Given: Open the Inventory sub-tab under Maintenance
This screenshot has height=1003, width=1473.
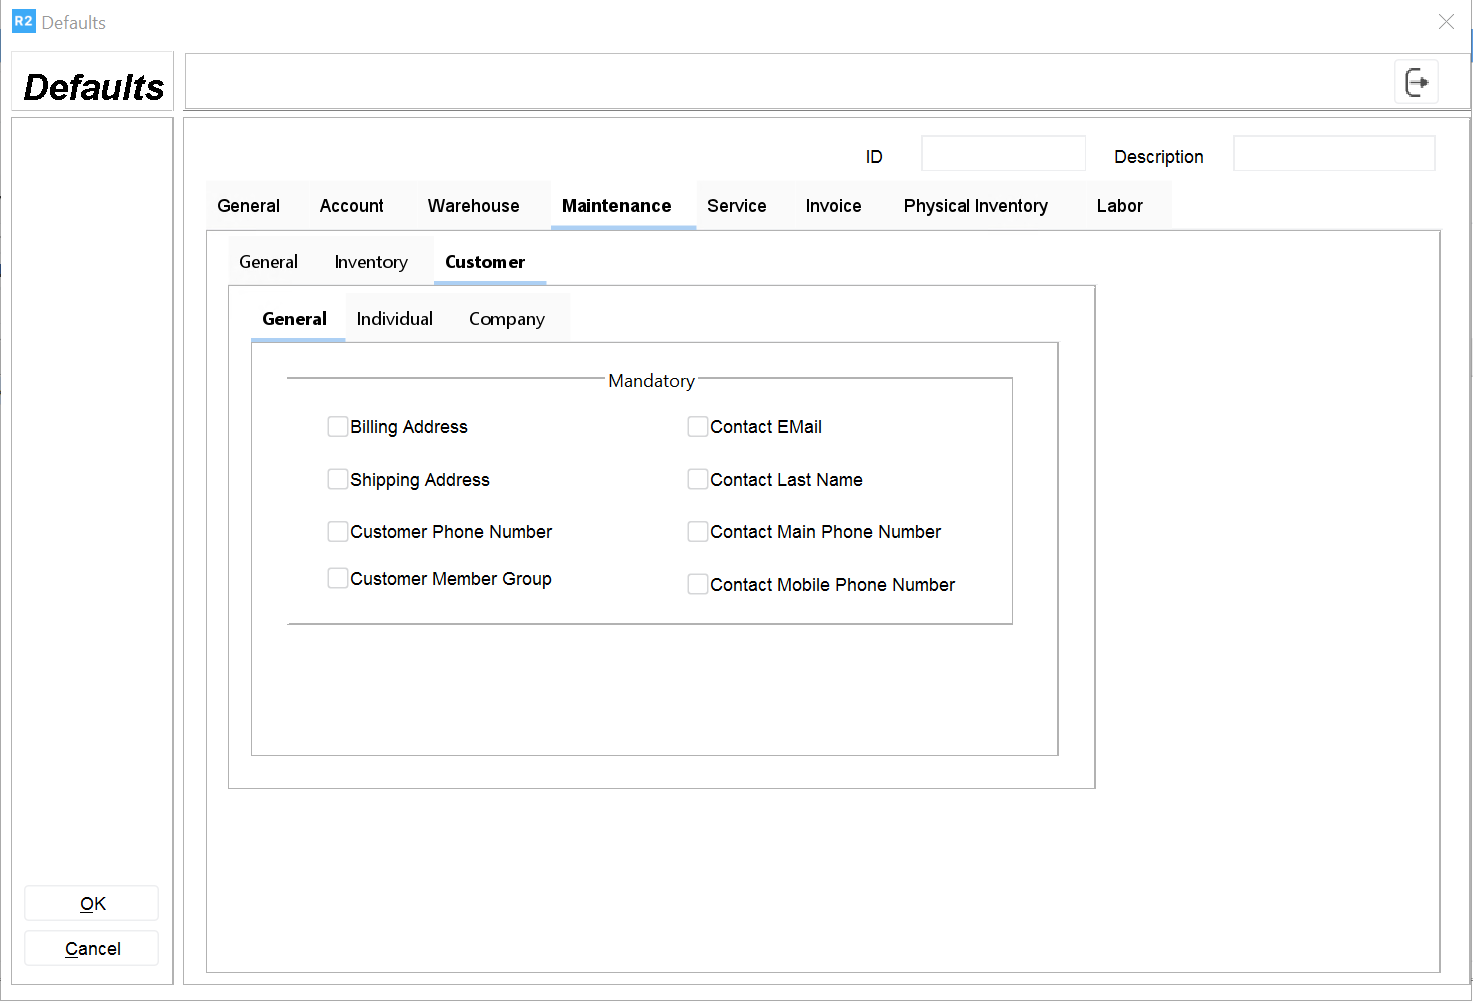Looking at the screenshot, I should [371, 262].
